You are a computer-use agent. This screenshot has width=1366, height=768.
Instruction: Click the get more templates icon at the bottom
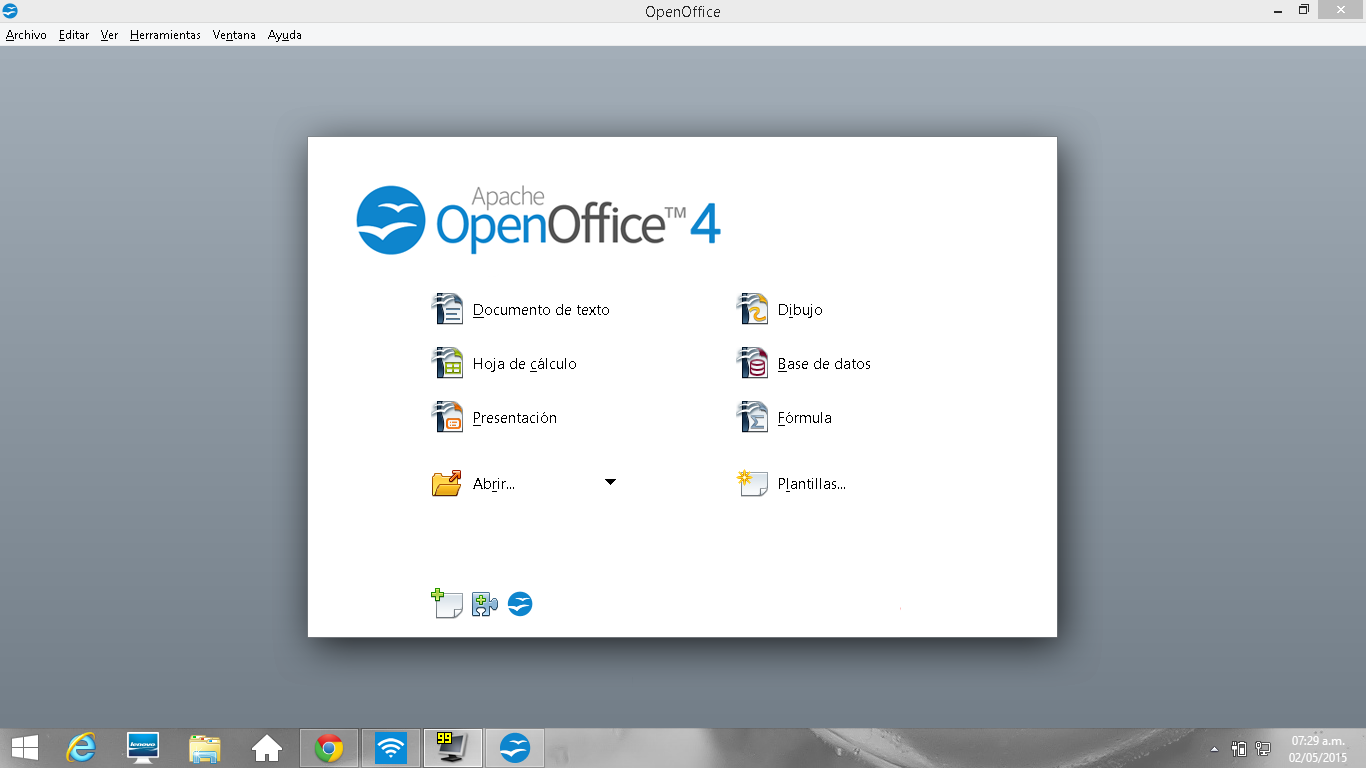point(447,604)
